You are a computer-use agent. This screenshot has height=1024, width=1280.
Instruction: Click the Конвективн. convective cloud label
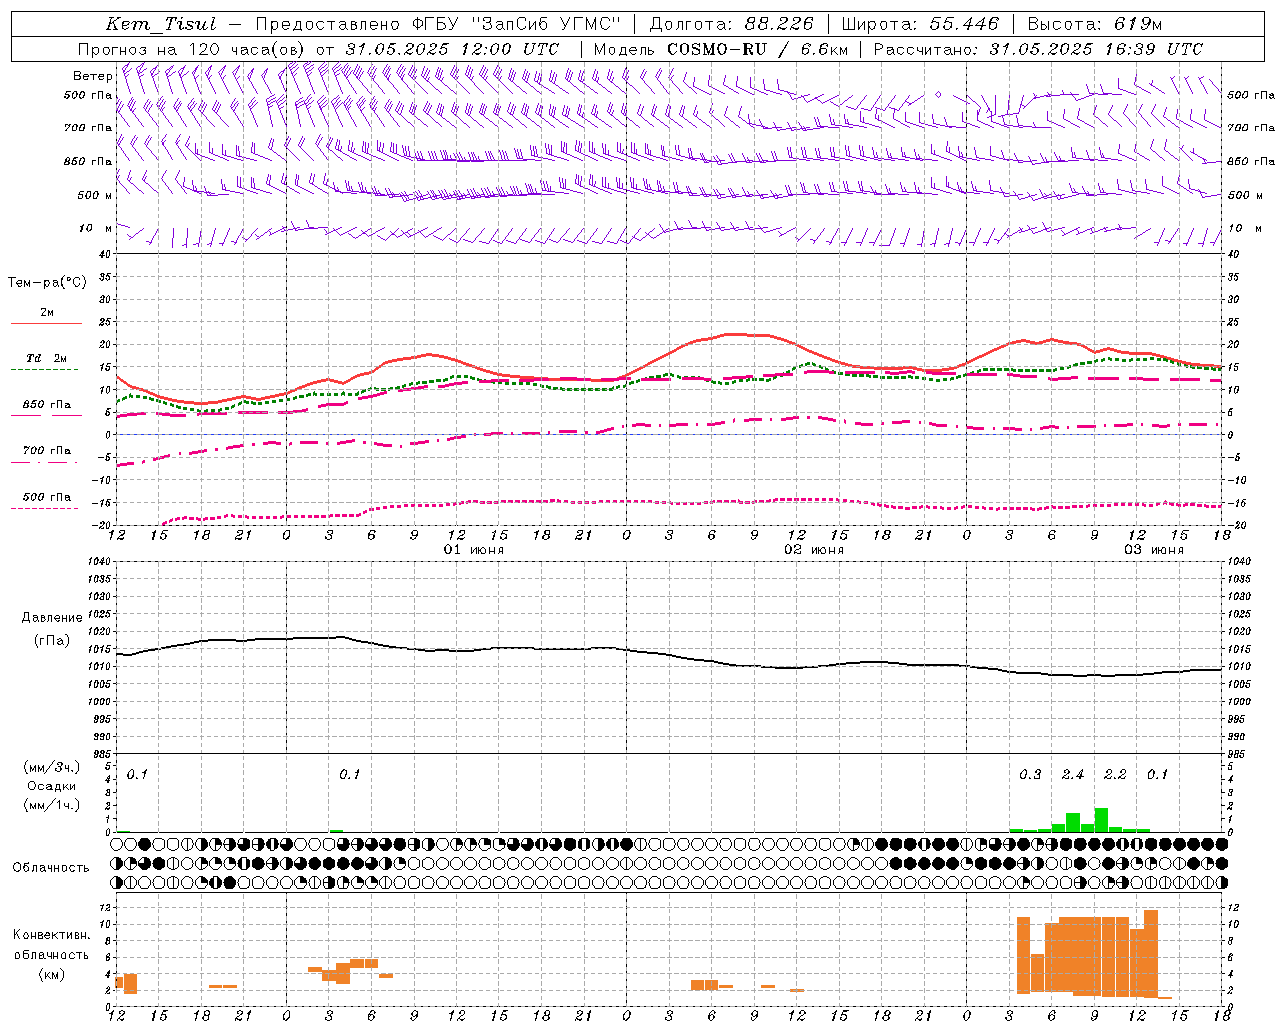point(51,935)
